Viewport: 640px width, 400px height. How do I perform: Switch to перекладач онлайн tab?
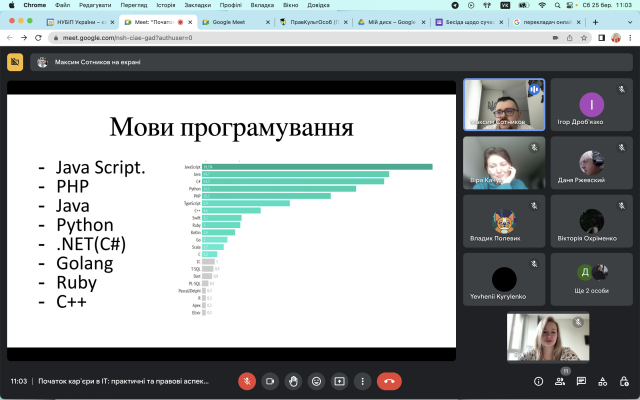(x=547, y=22)
